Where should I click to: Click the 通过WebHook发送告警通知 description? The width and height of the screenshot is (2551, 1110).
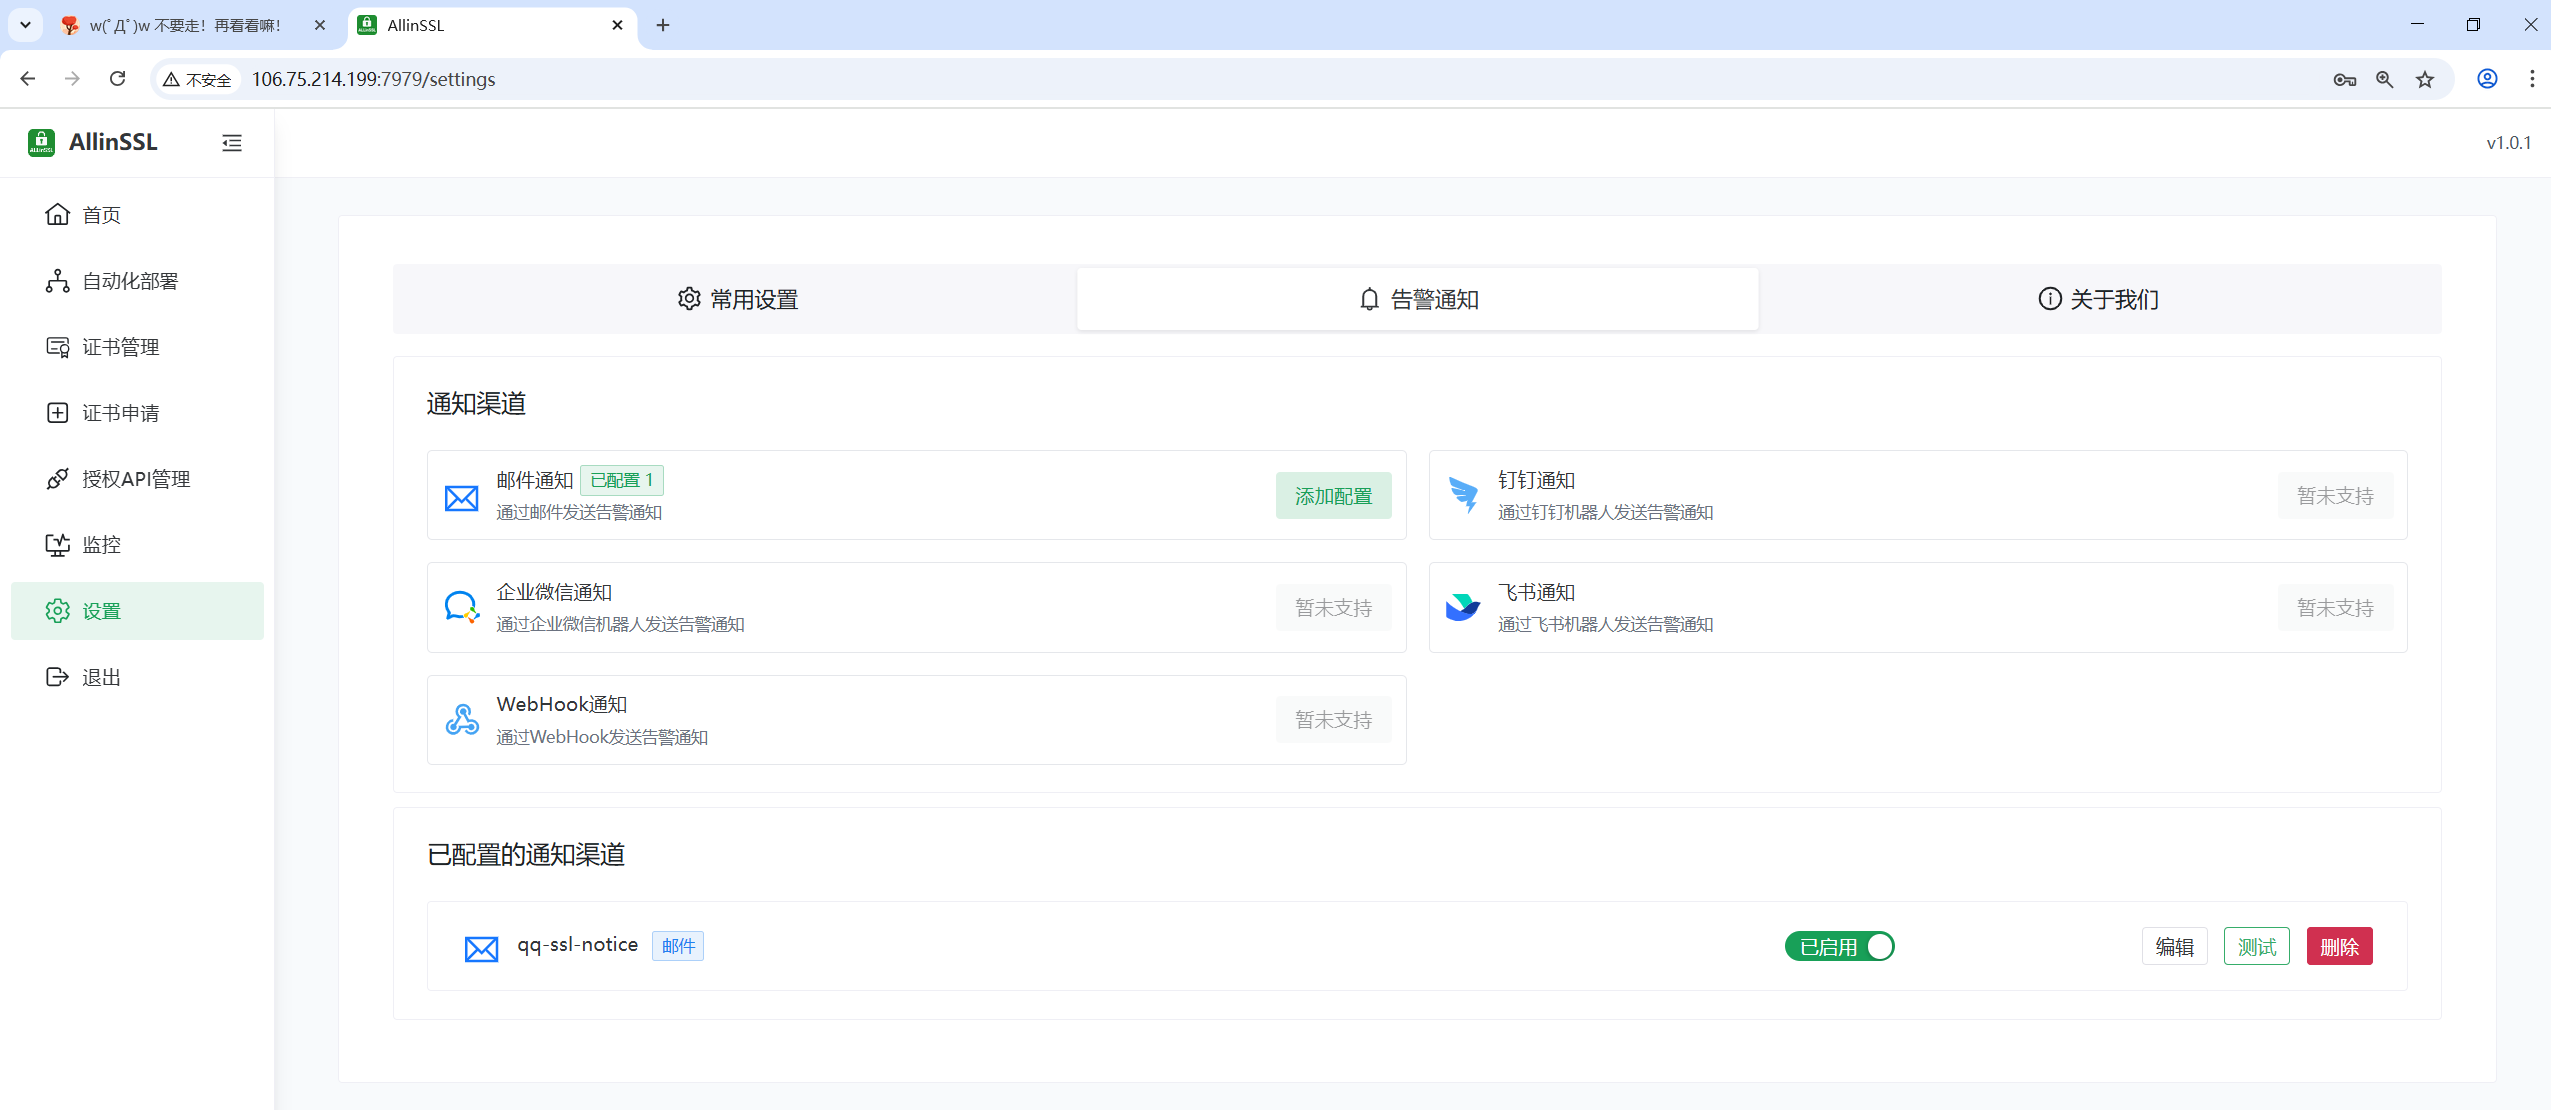(x=602, y=737)
